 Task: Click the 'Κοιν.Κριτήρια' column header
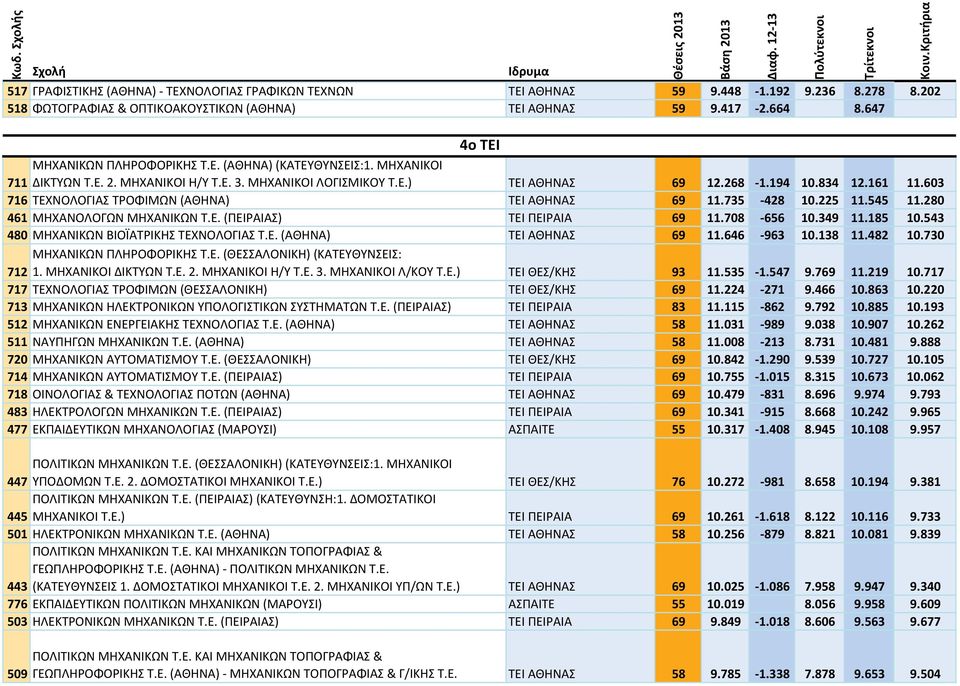925,41
